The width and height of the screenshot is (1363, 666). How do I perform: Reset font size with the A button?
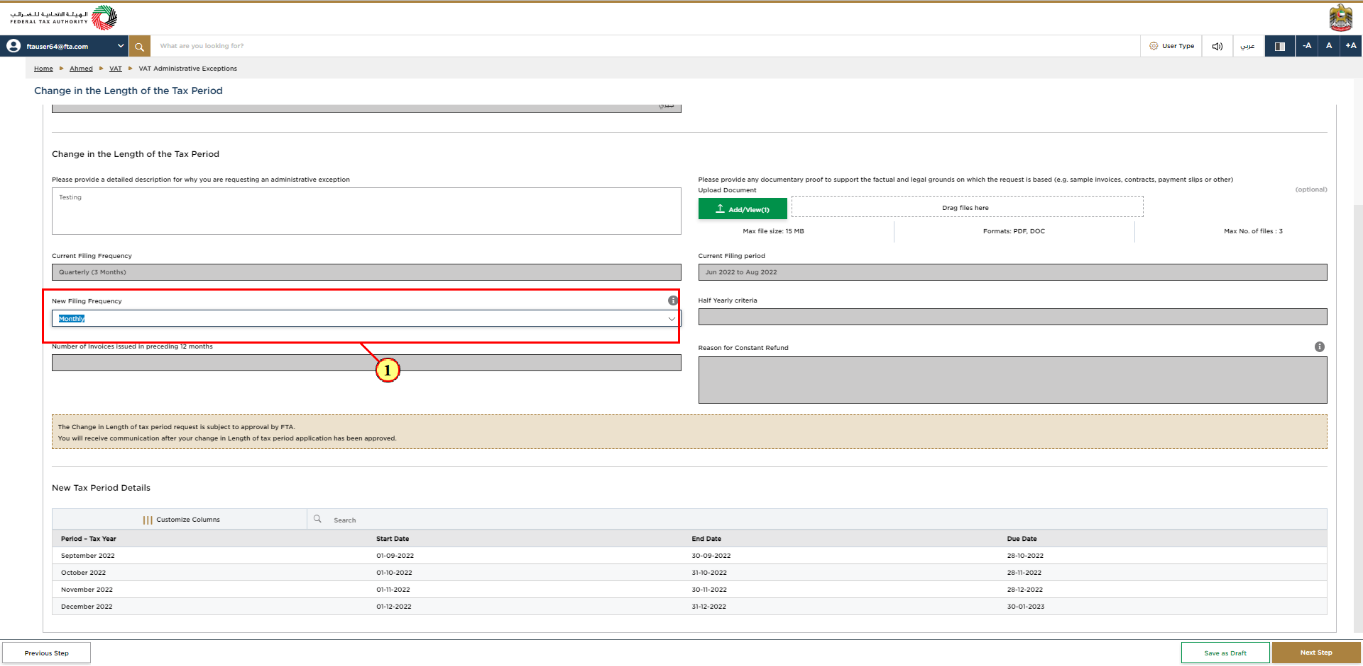tap(1329, 46)
